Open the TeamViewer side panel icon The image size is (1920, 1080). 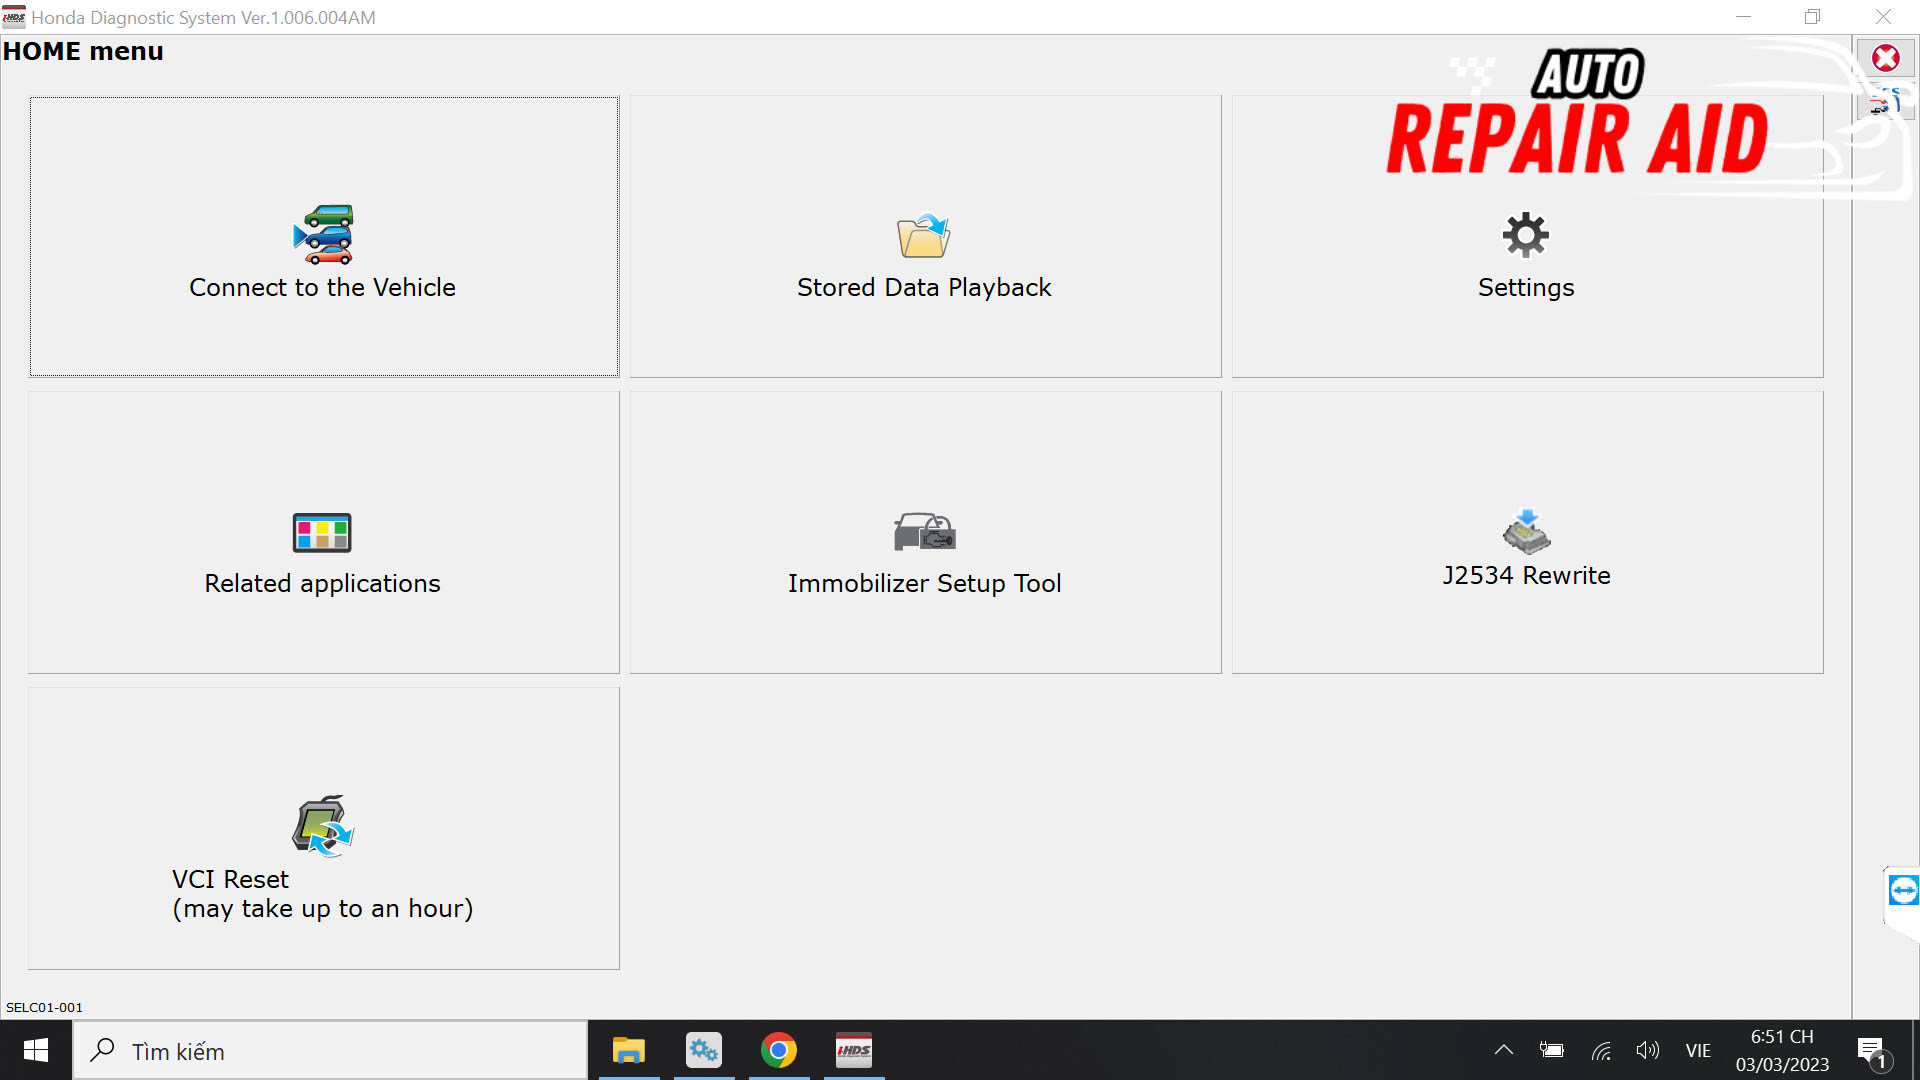(x=1903, y=890)
